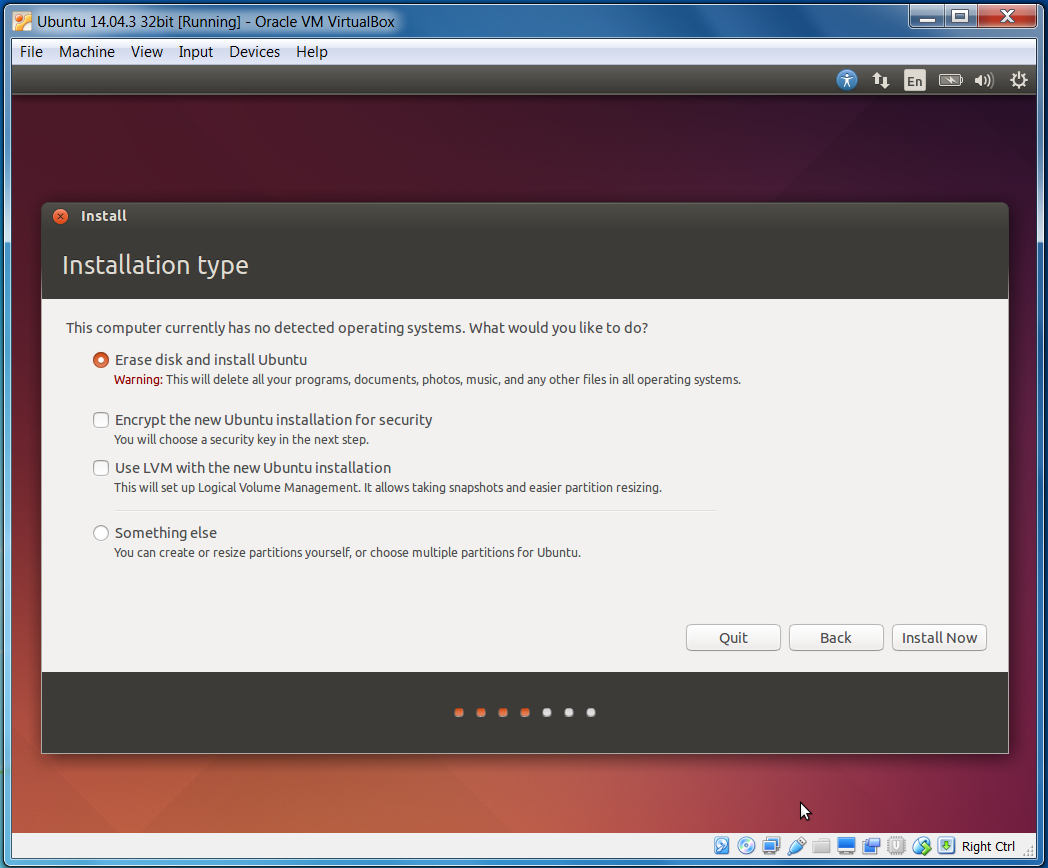Viewport: 1048px width, 868px height.
Task: Open the sound volume indicator
Action: (983, 80)
